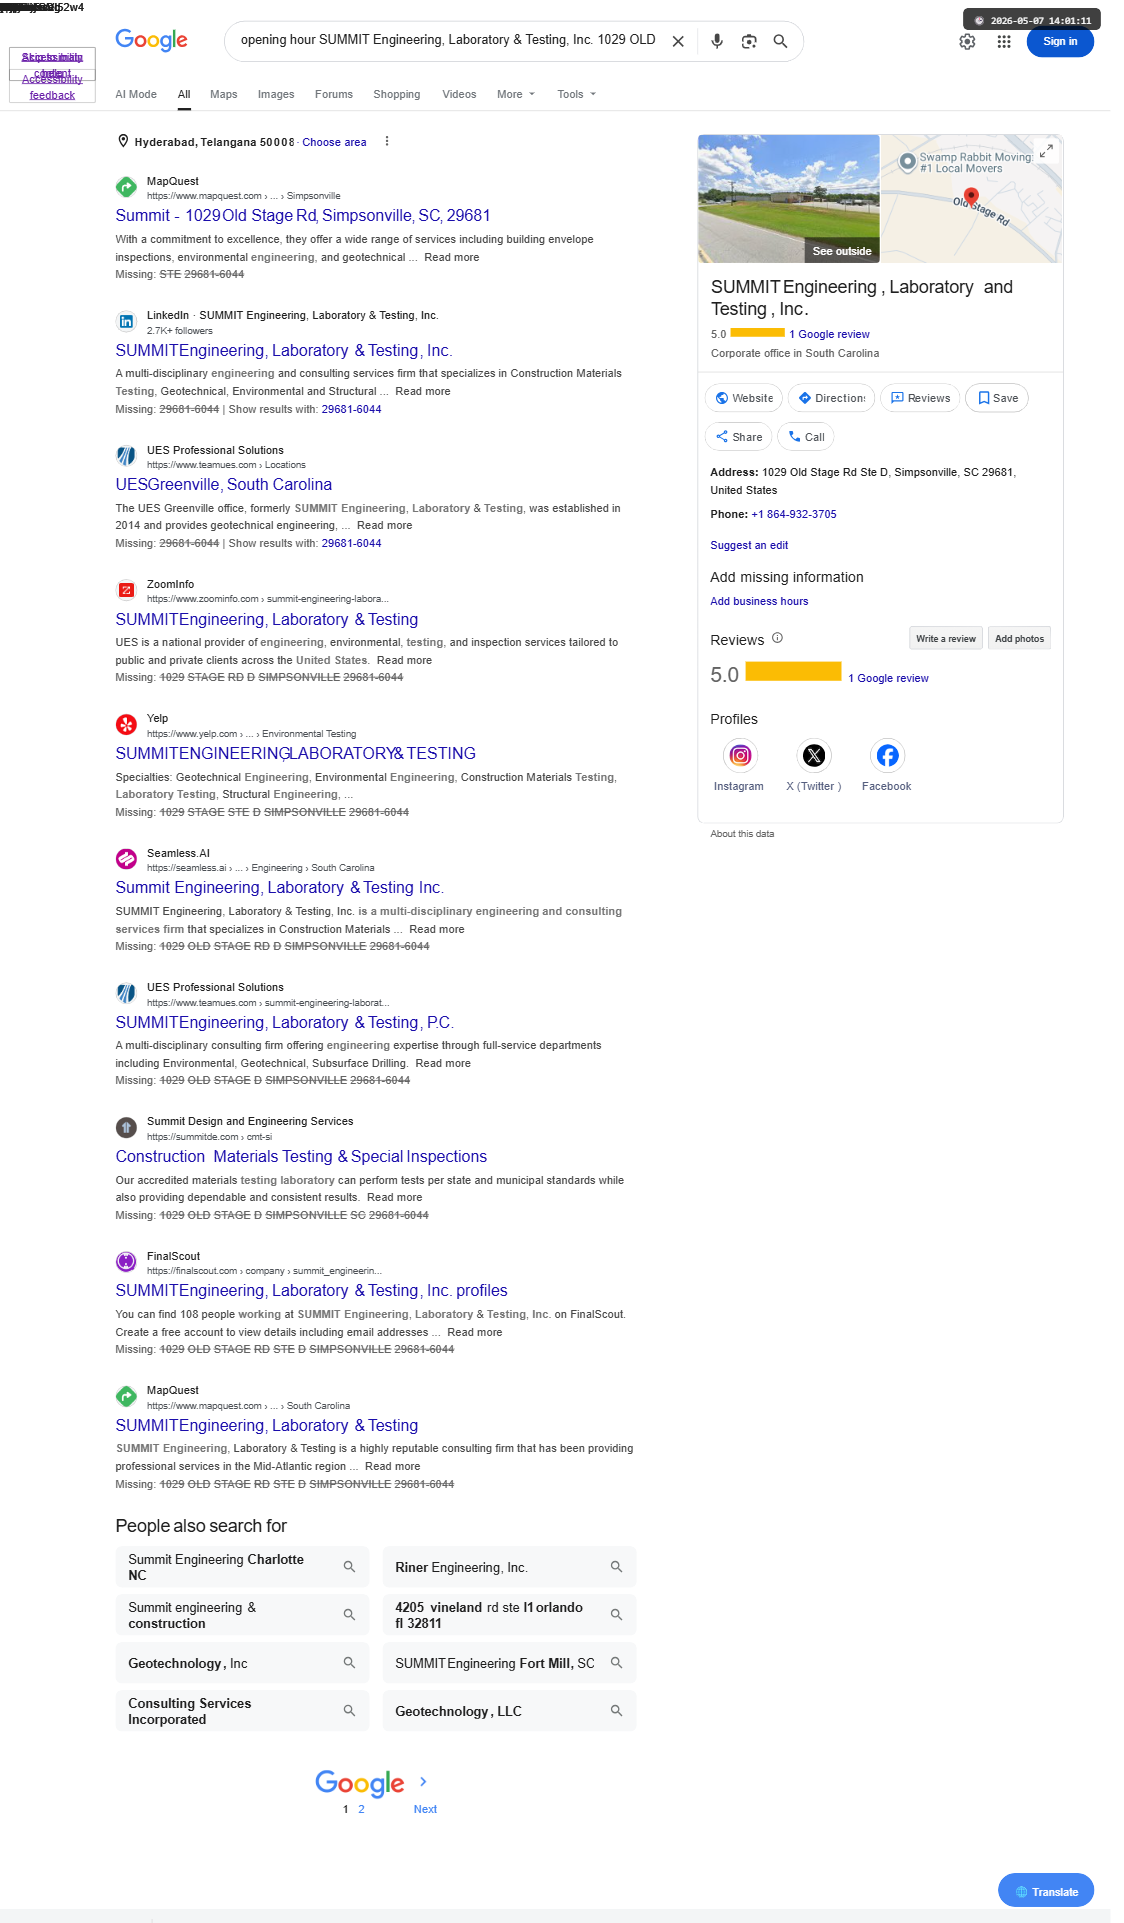Image resolution: width=1124 pixels, height=1923 pixels.
Task: Open the Google apps grid icon
Action: click(1004, 42)
